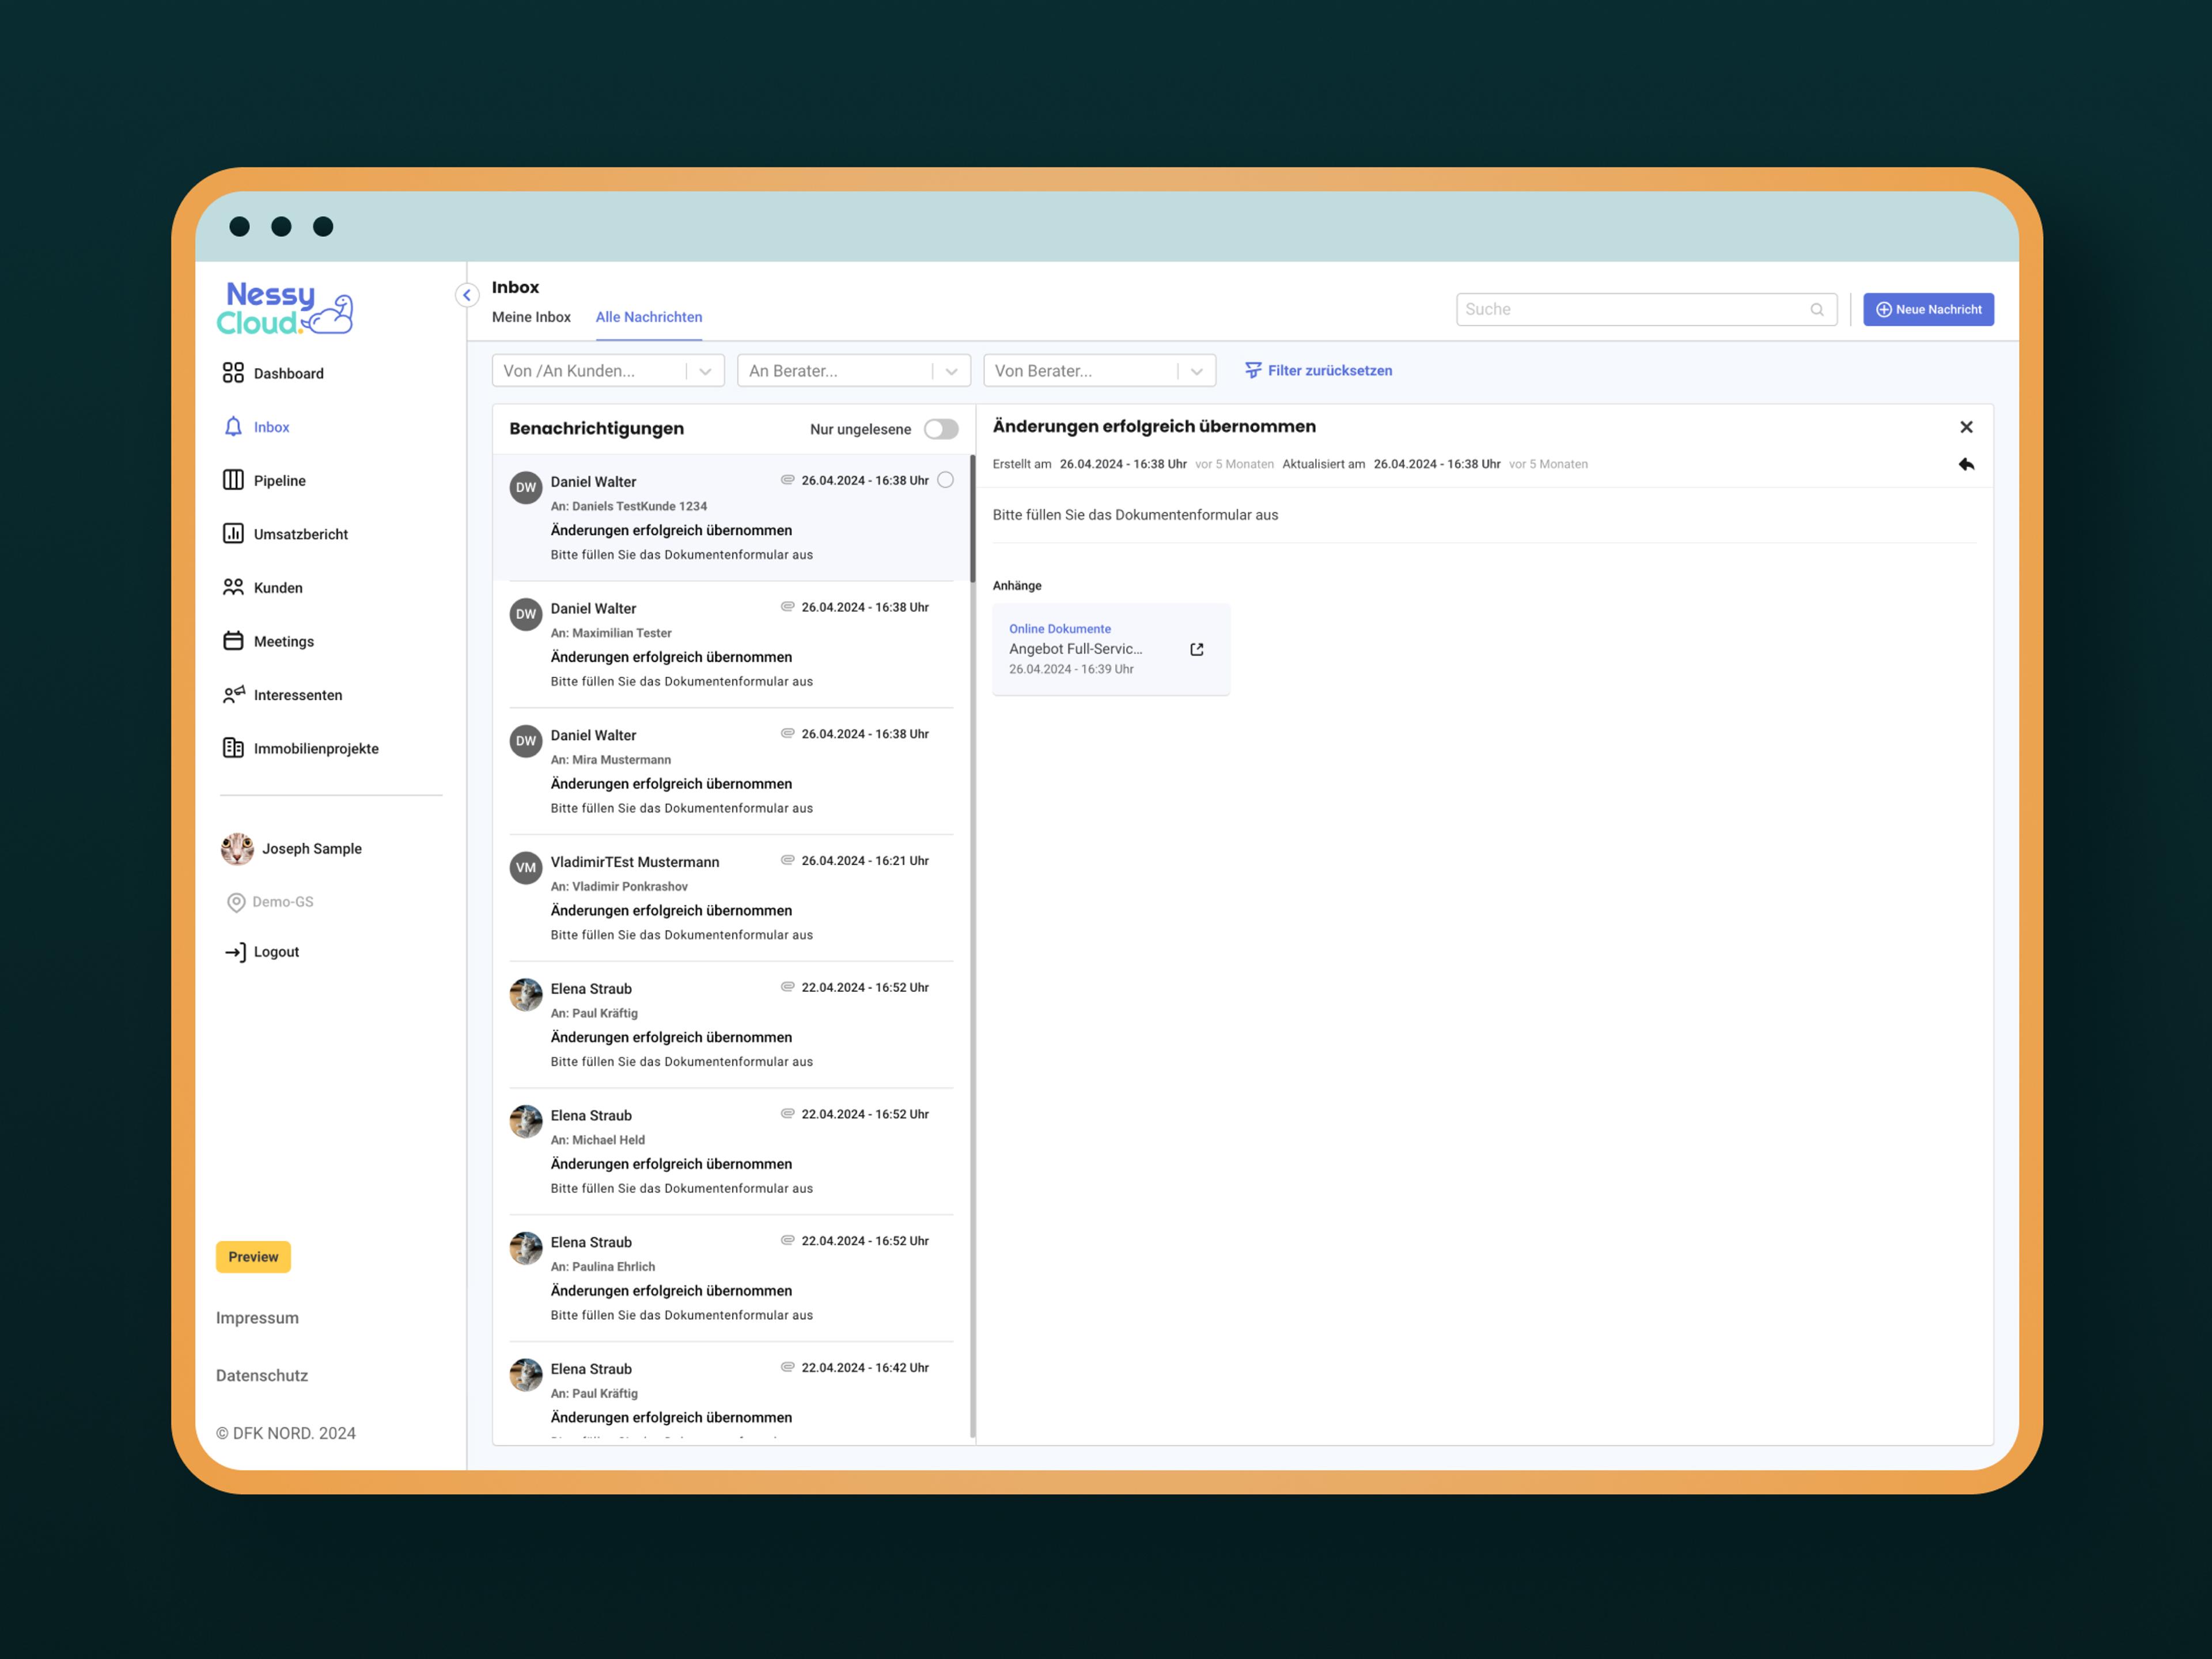Viewport: 2212px width, 1659px height.
Task: Open the Umsatzbericht chart icon
Action: tap(233, 534)
